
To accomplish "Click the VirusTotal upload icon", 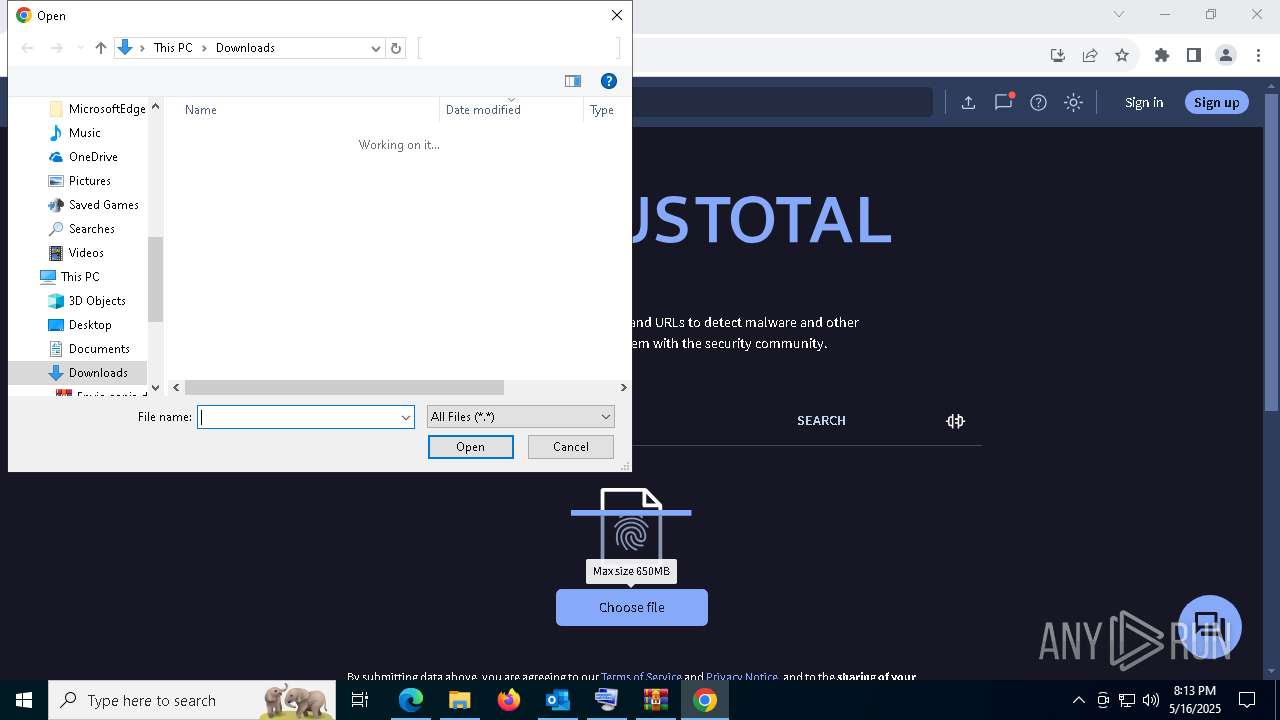I will (x=968, y=102).
